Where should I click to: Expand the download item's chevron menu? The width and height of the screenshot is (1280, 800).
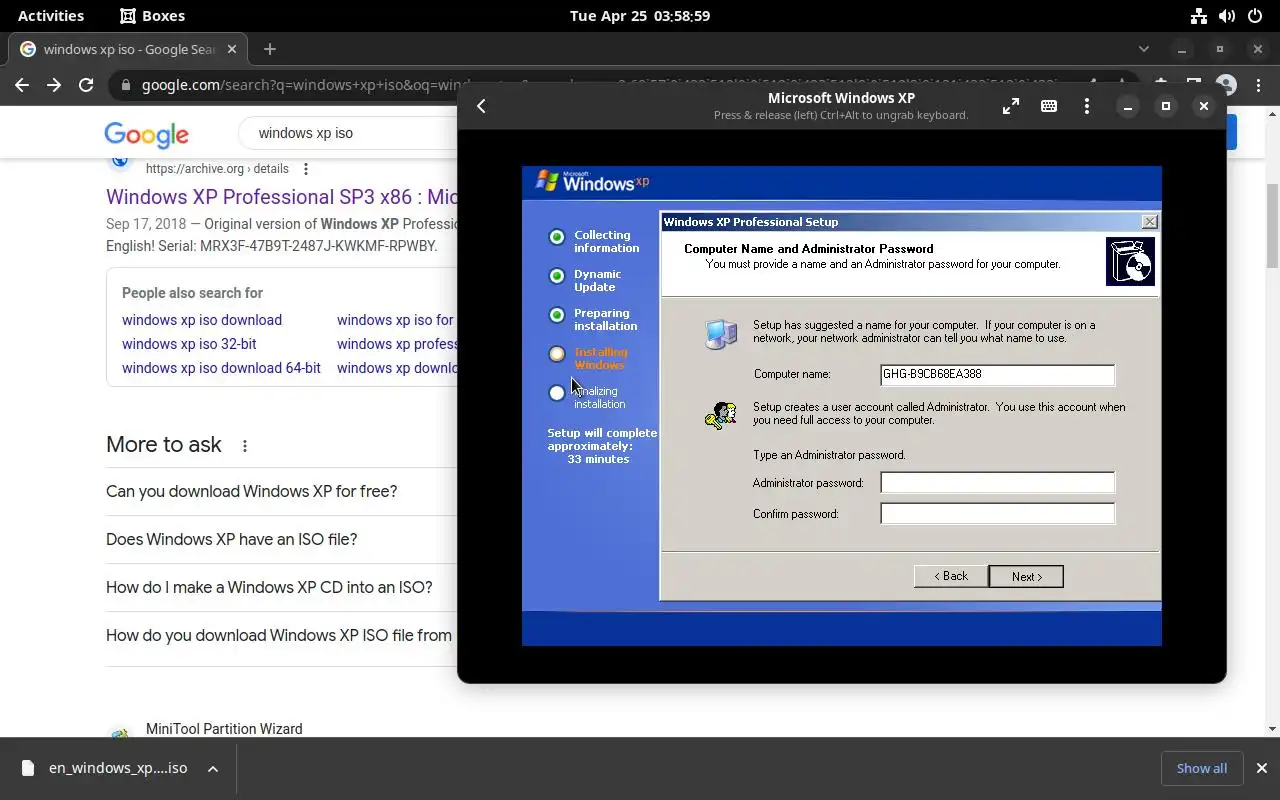click(213, 768)
